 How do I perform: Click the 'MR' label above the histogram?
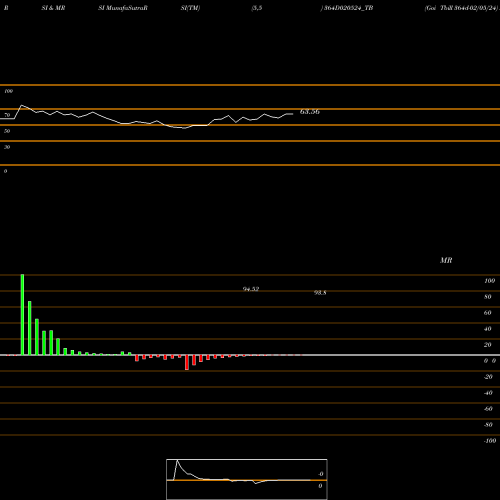coord(446,260)
